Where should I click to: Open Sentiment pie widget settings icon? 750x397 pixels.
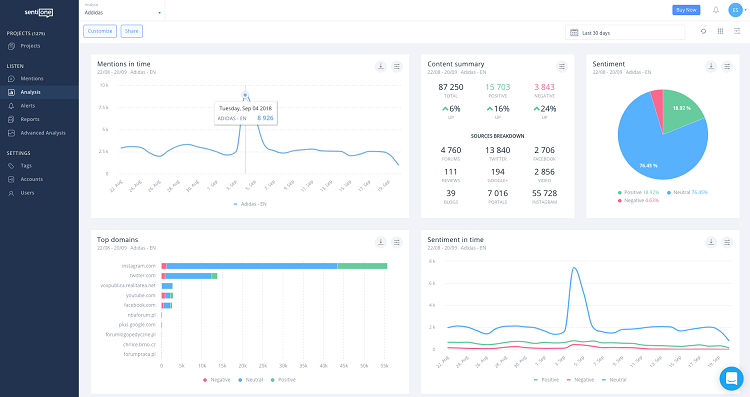(x=727, y=66)
